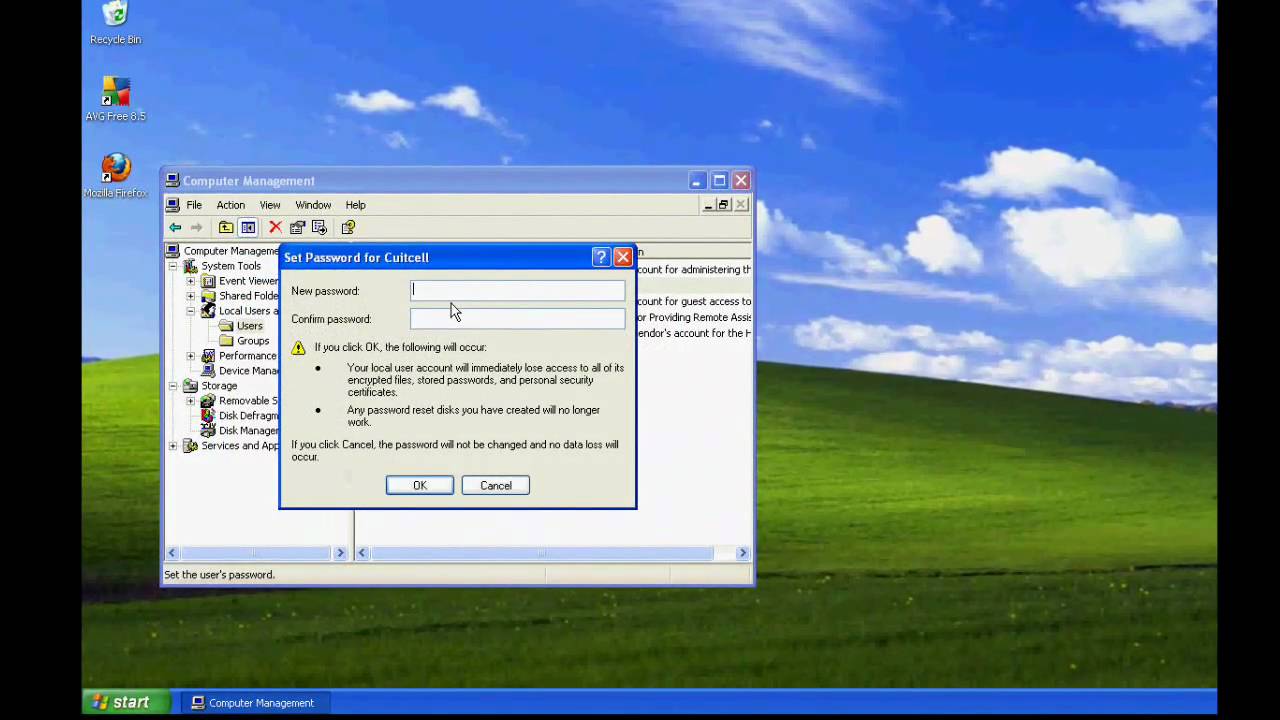
Task: Click the toolbar Help icon
Action: coord(348,228)
